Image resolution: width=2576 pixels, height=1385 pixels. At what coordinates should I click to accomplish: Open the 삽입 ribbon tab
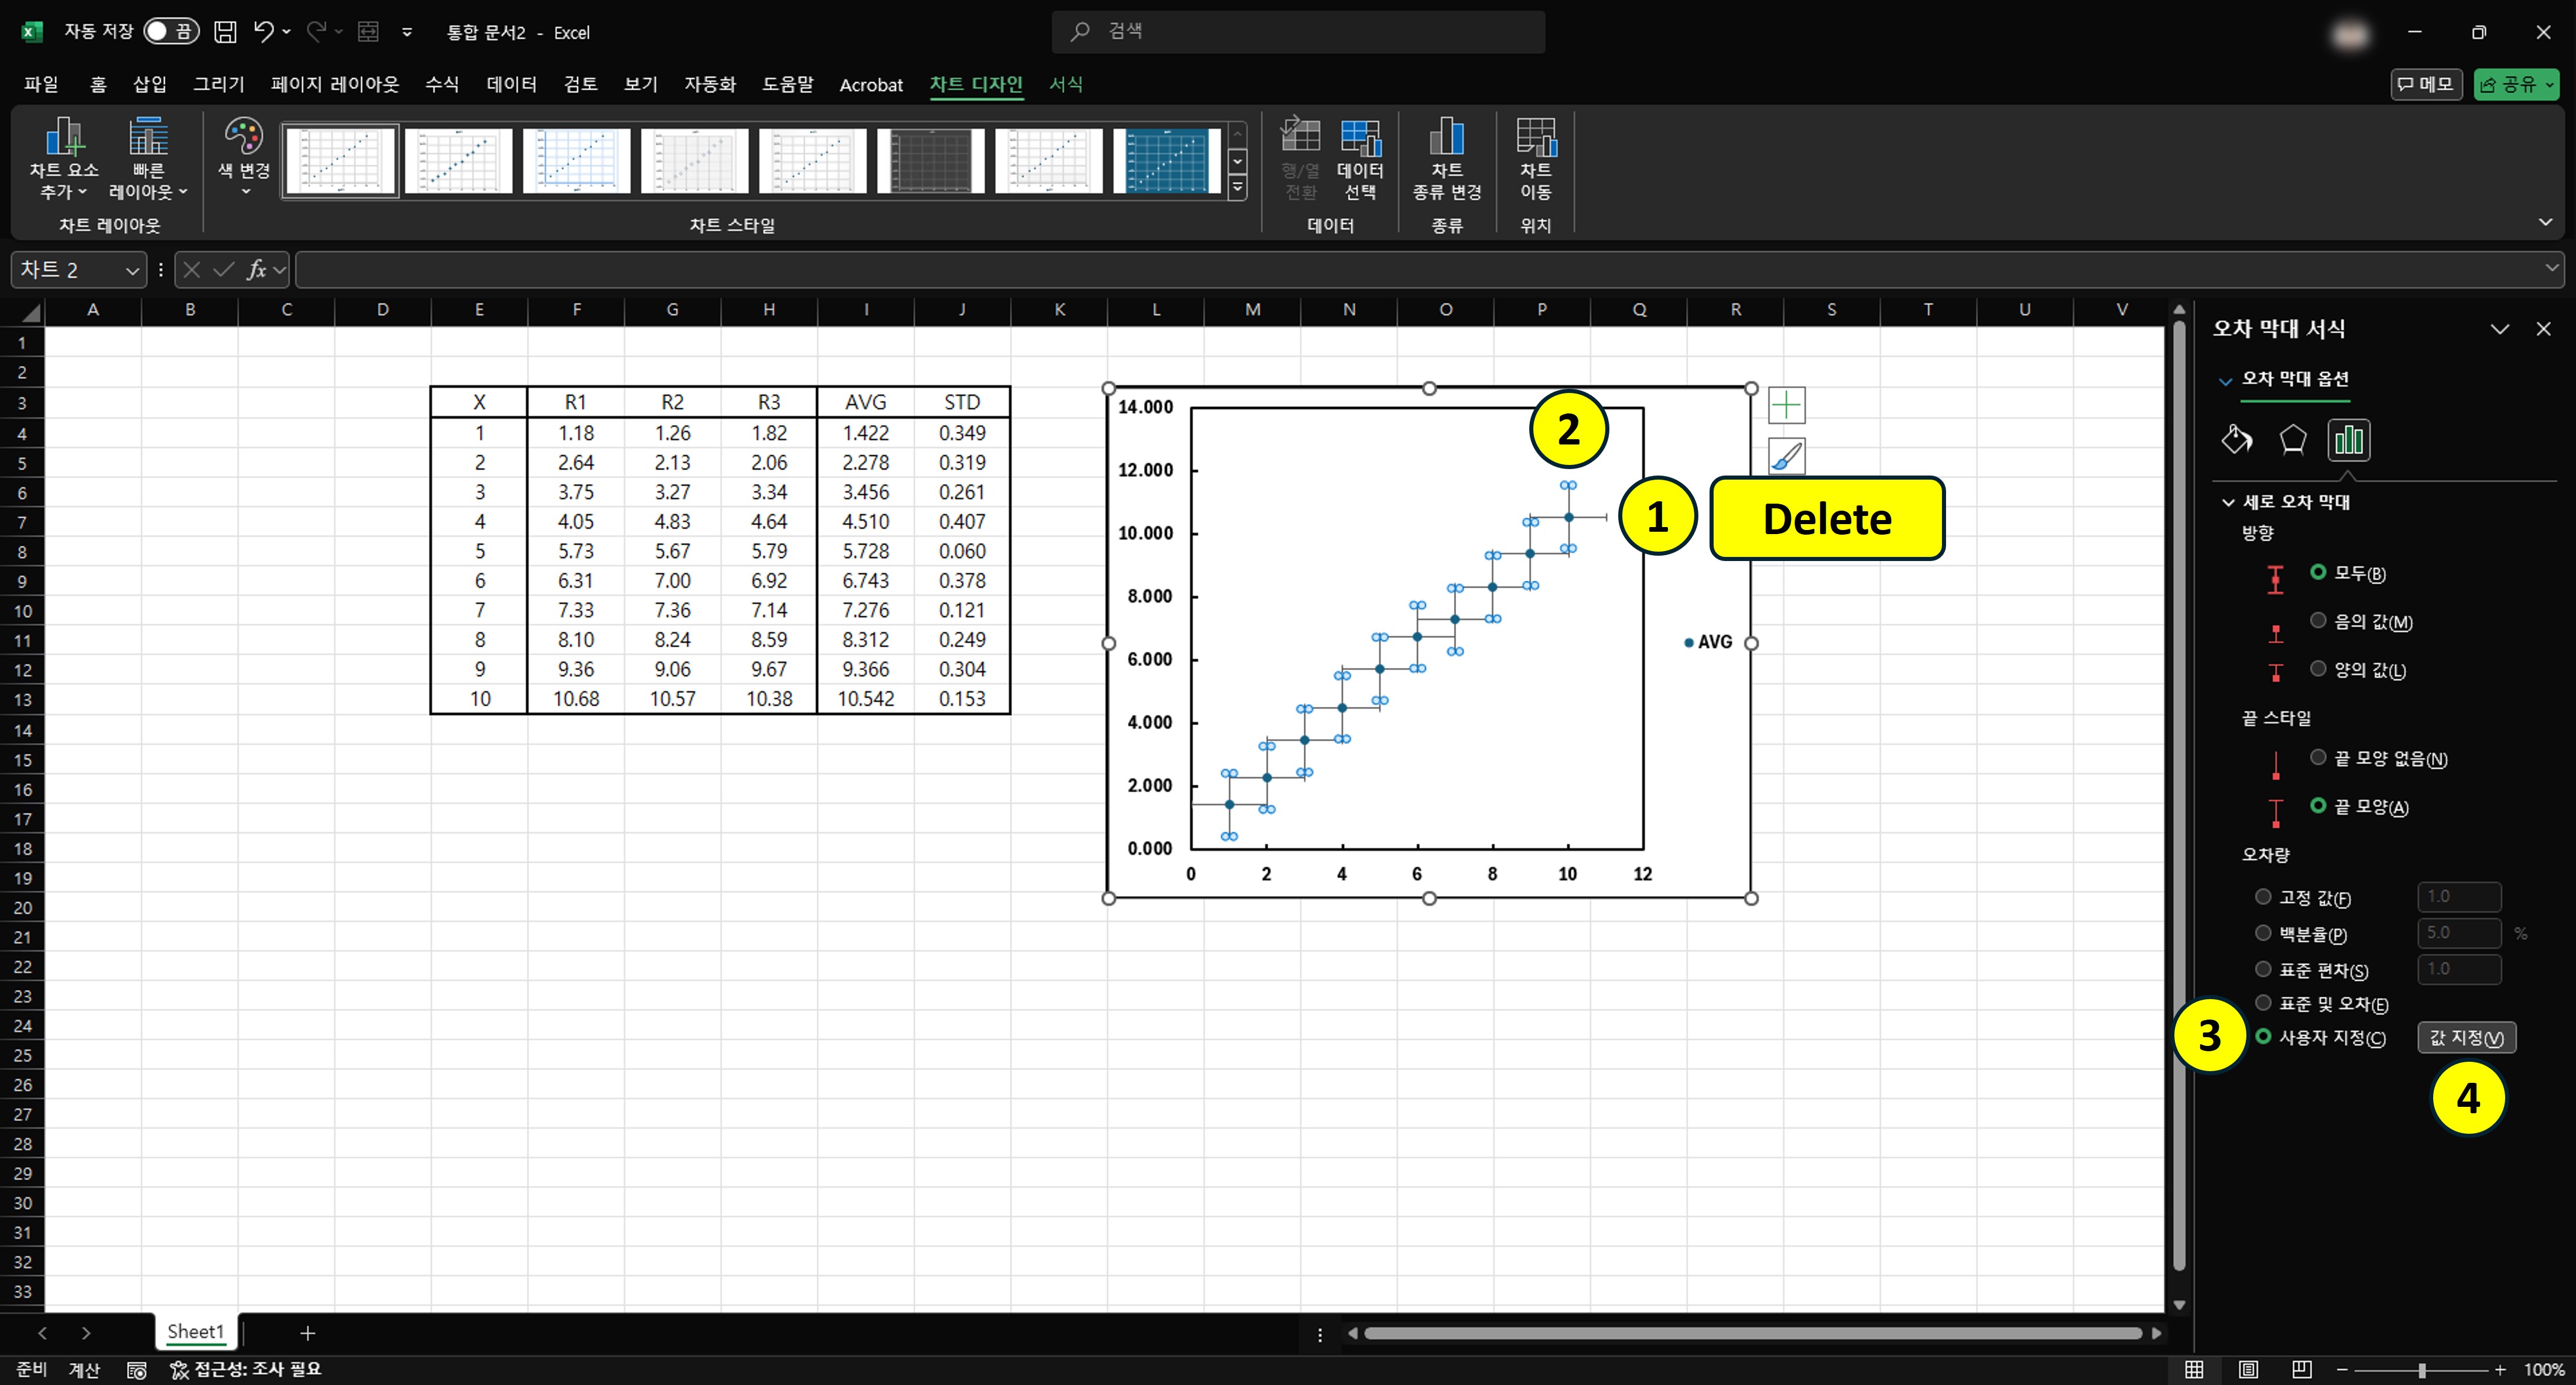[x=150, y=84]
